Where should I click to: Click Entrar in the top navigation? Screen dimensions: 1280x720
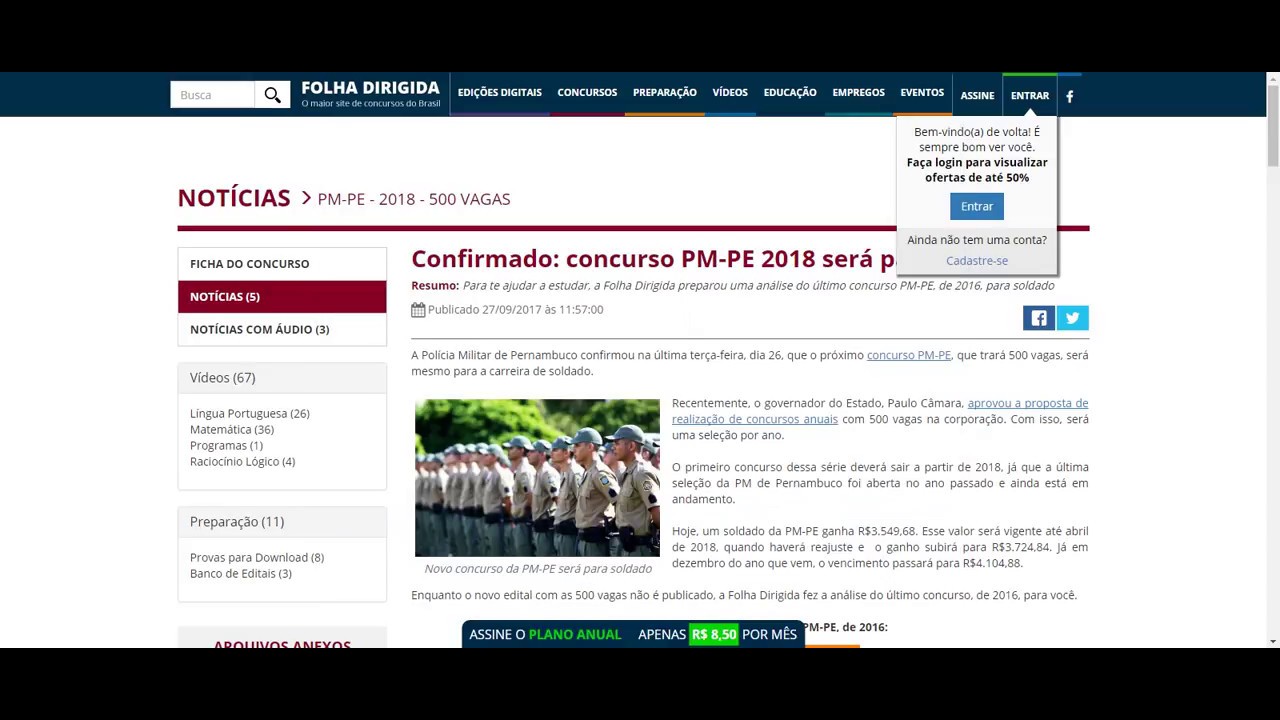(x=1030, y=96)
